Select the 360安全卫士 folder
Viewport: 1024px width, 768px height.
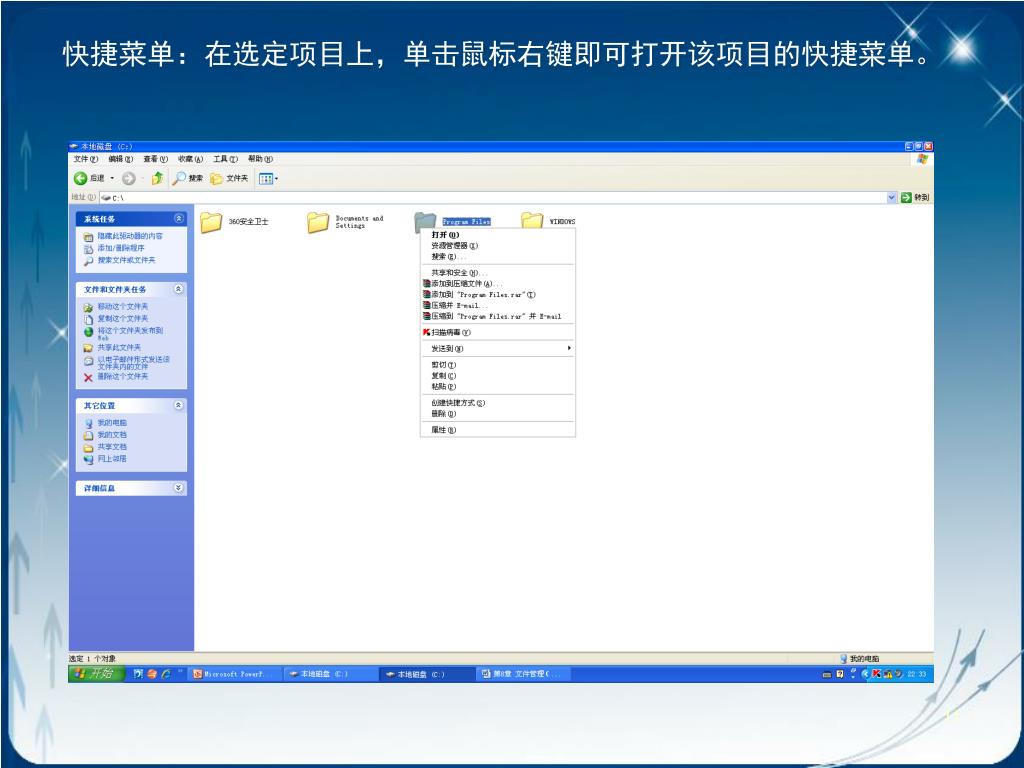[234, 222]
